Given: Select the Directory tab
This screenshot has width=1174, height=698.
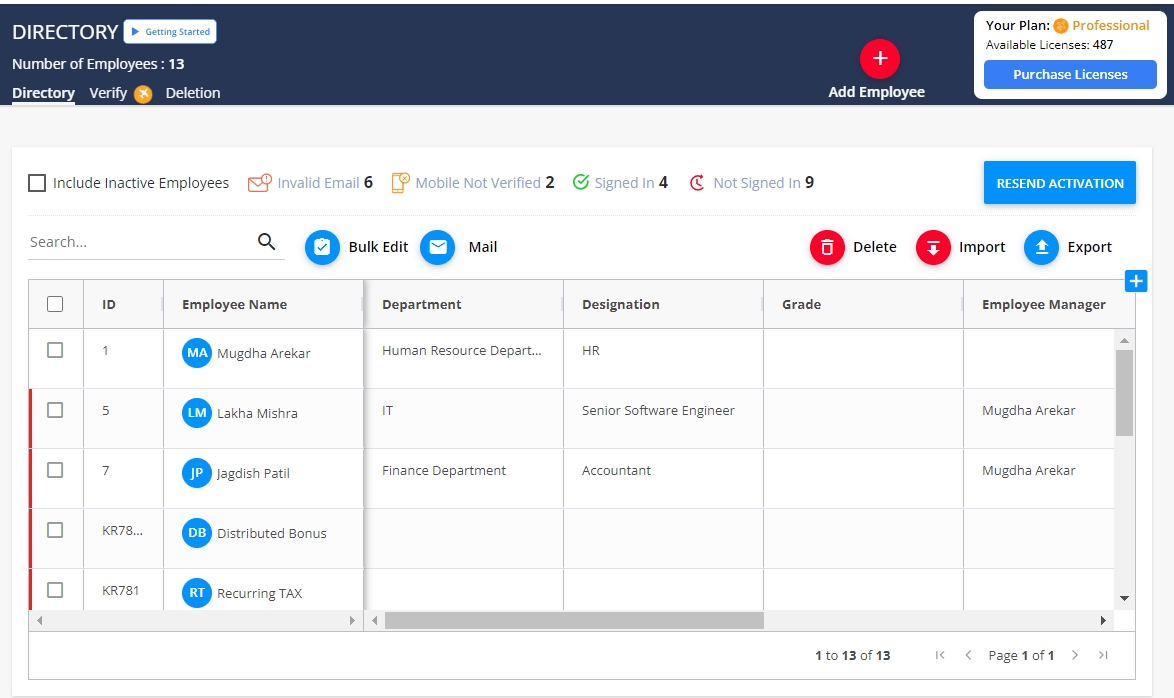Looking at the screenshot, I should coord(43,93).
